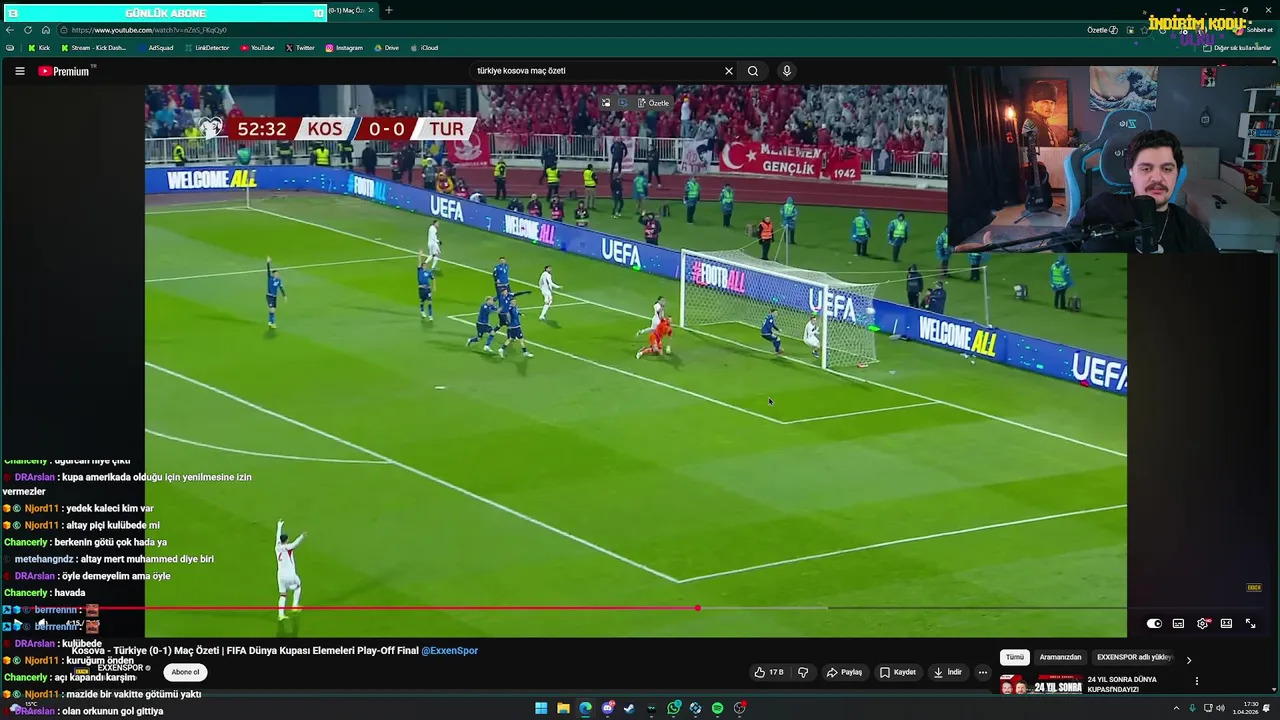Viewport: 1280px width, 720px height.
Task: Select the Tümü filter chip
Action: tap(1015, 657)
